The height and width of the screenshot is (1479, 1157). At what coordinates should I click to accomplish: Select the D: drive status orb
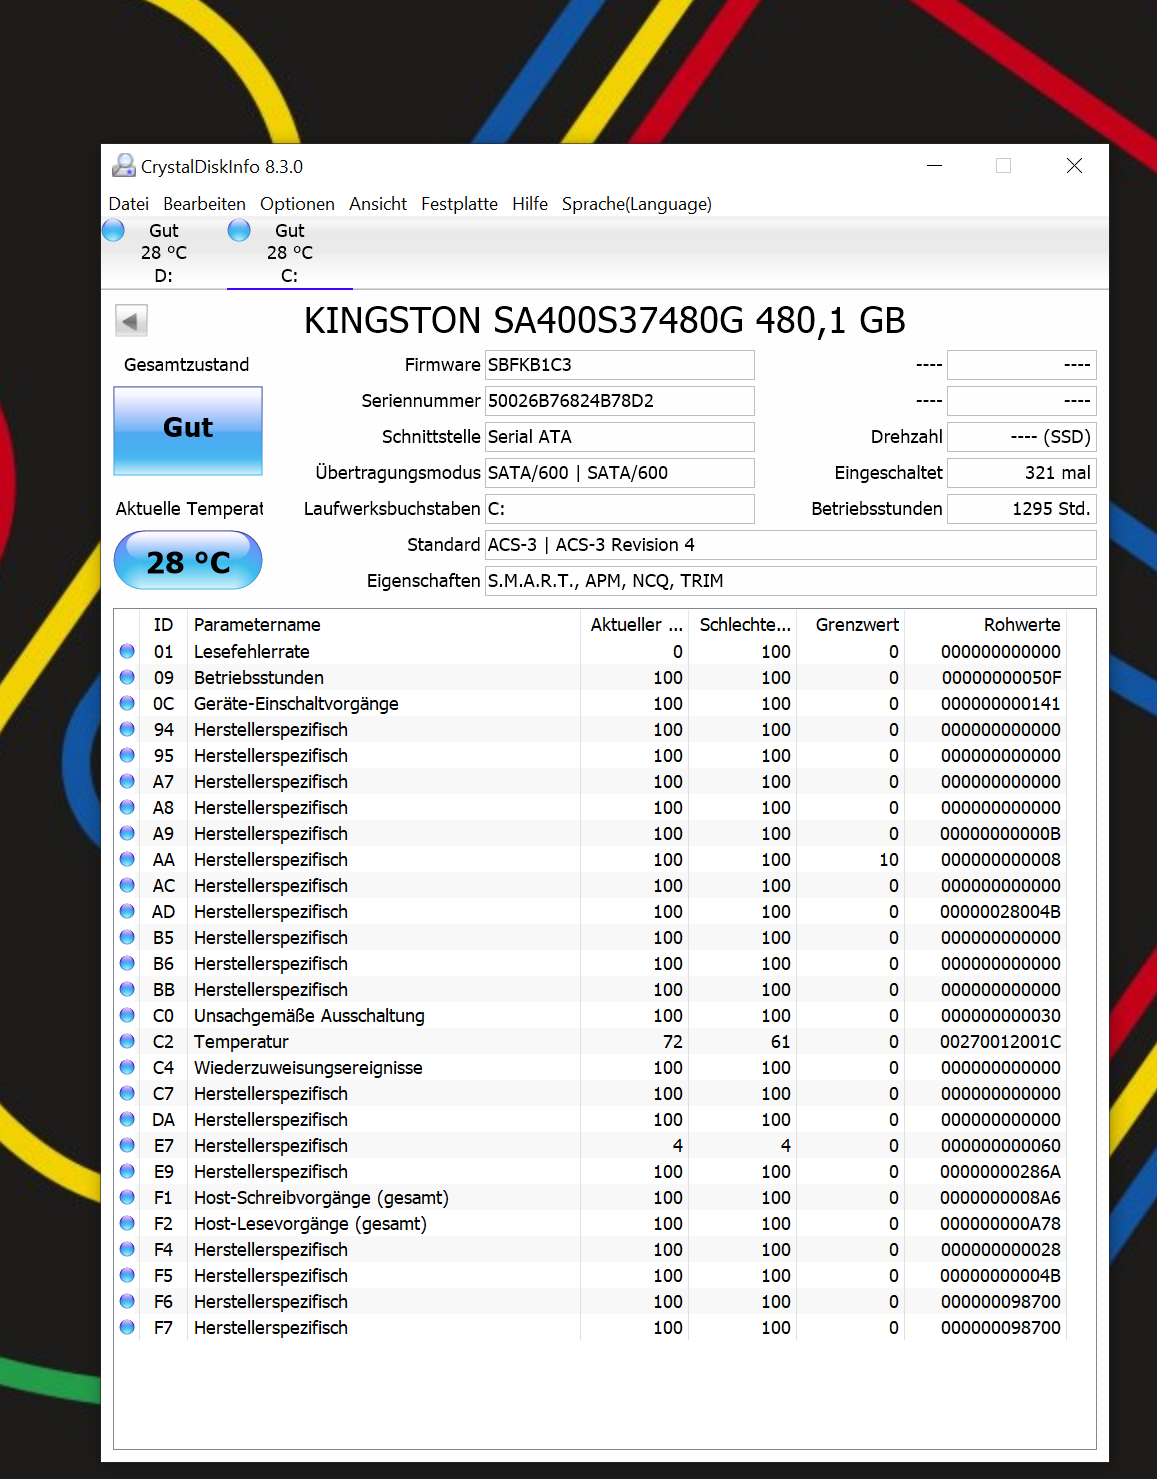tap(114, 231)
